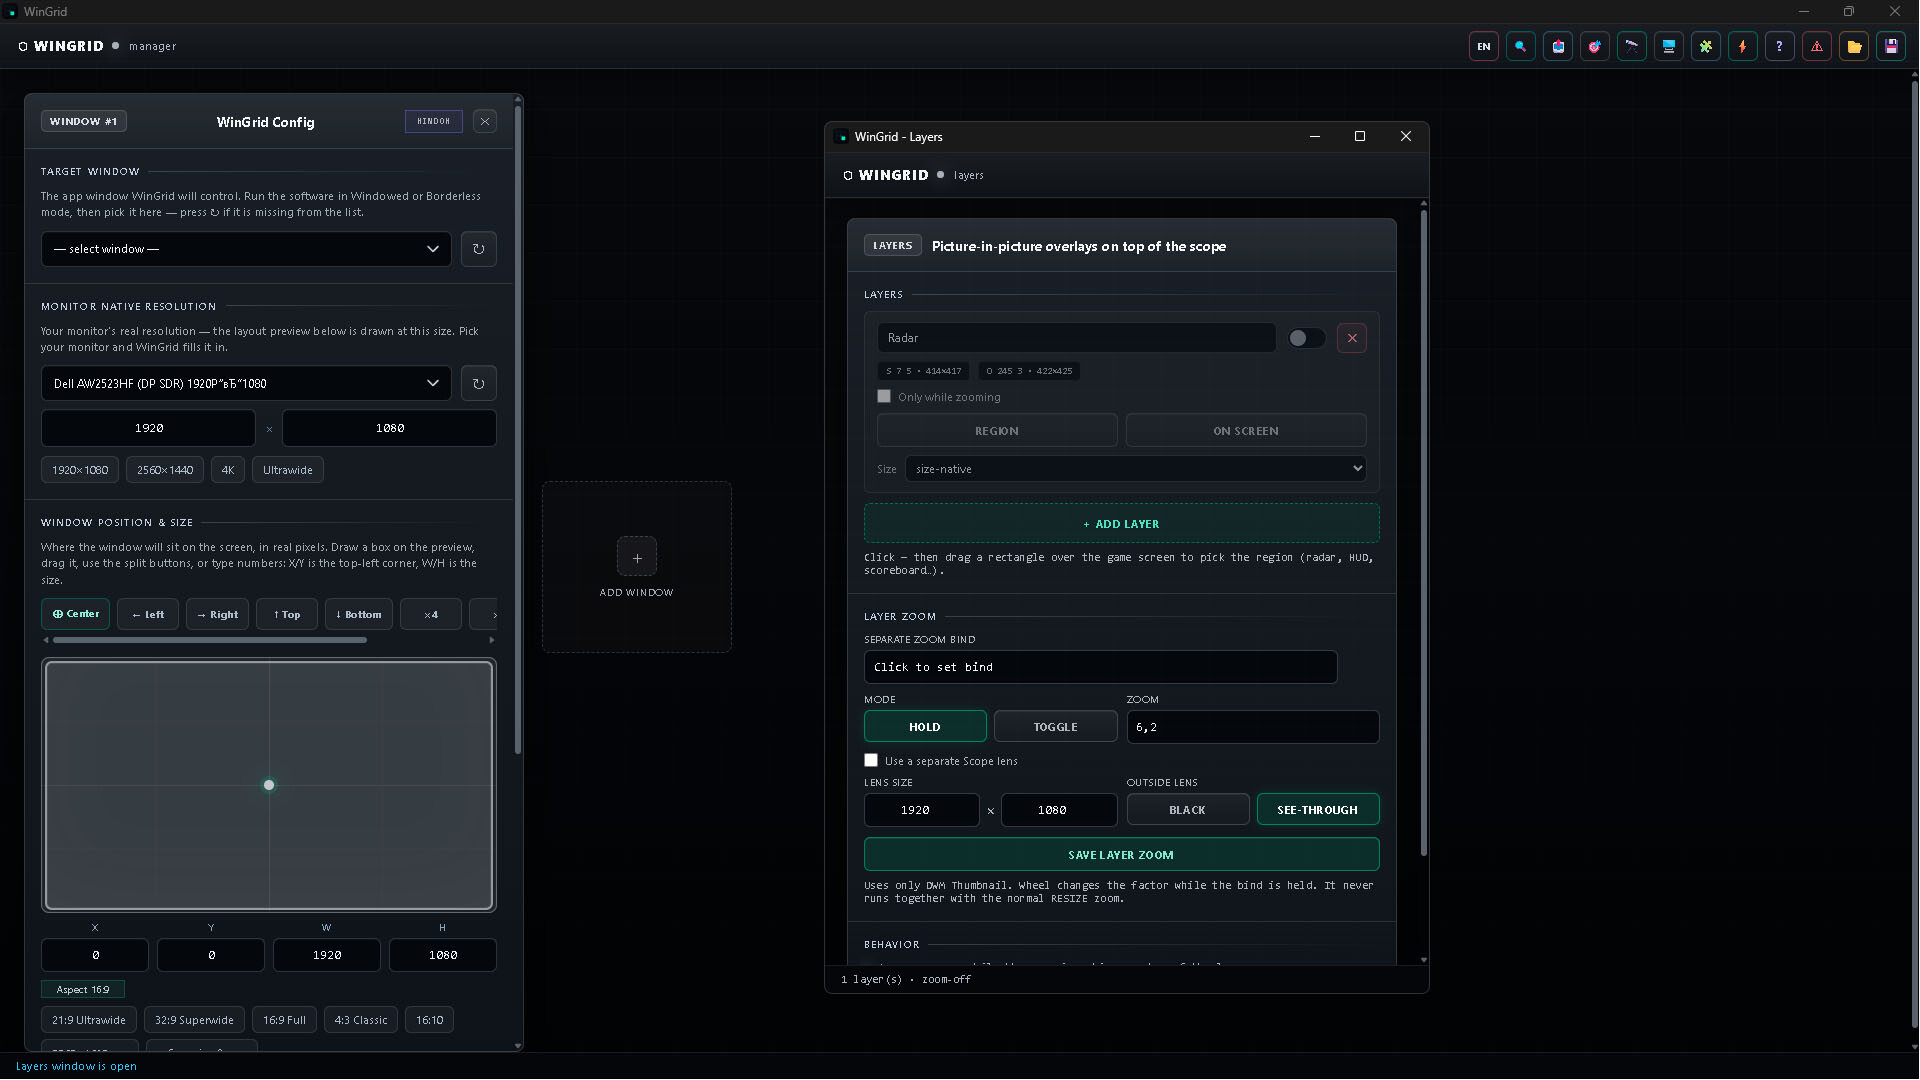The width and height of the screenshot is (1920, 1080).
Task: Click the Center position button
Action: point(76,614)
